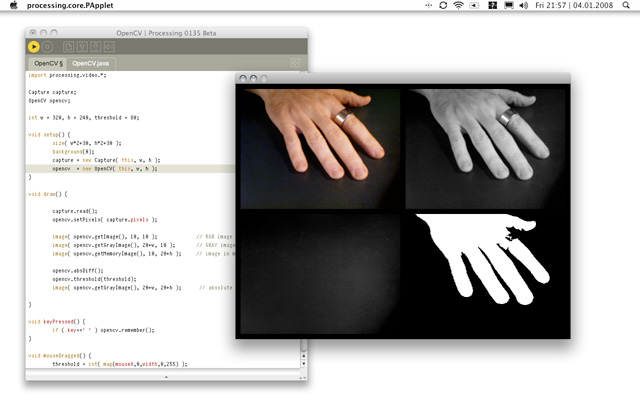Click the 'background(0);' code line

[73, 151]
